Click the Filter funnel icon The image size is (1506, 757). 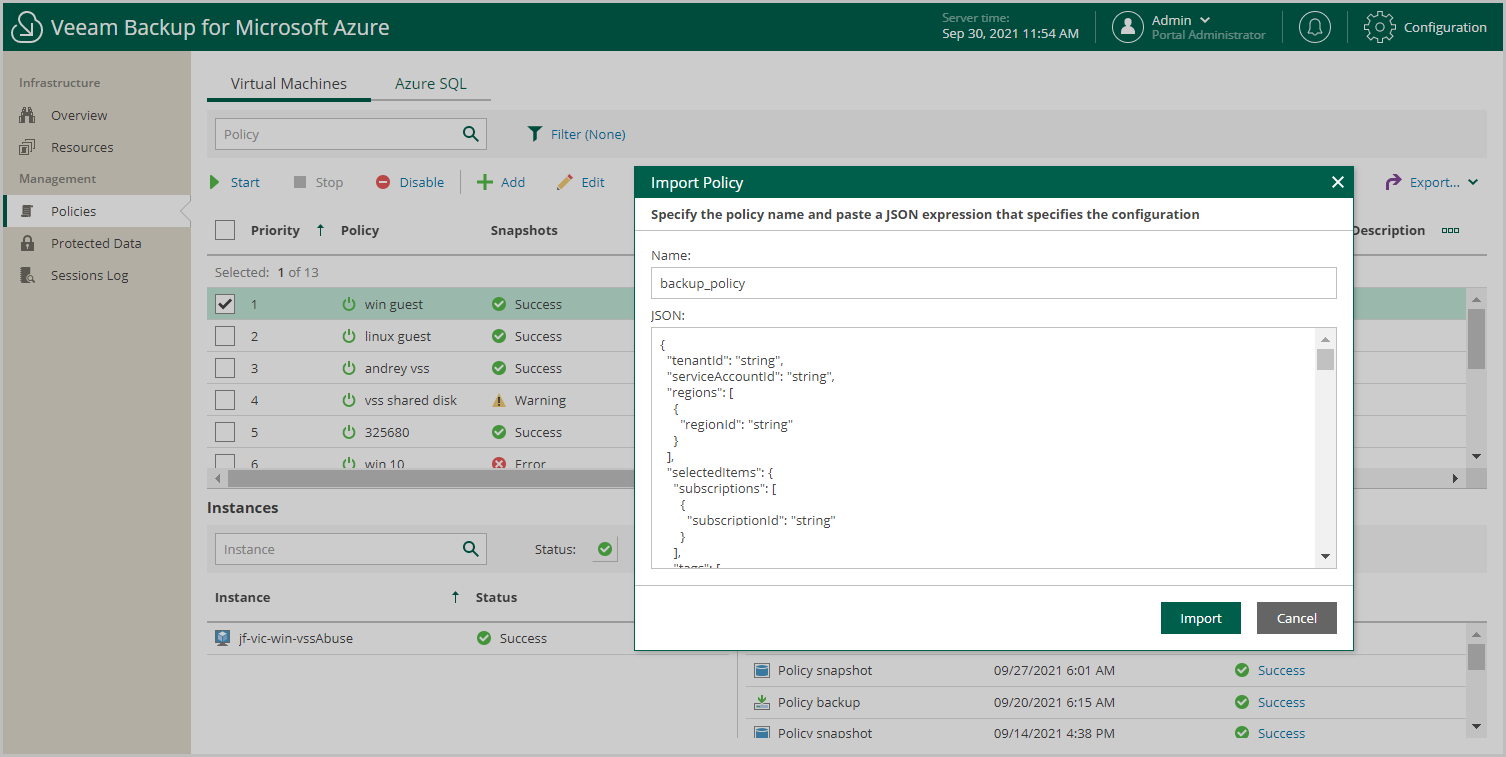[535, 134]
